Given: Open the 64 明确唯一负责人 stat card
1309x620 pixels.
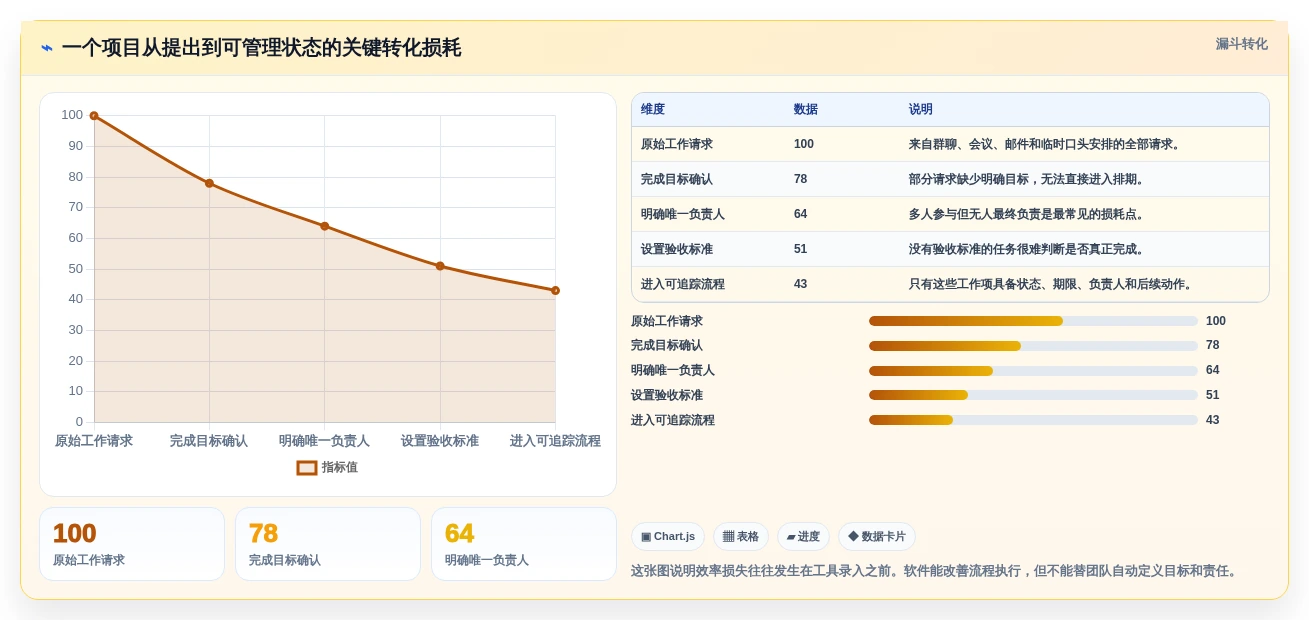Looking at the screenshot, I should 524,544.
